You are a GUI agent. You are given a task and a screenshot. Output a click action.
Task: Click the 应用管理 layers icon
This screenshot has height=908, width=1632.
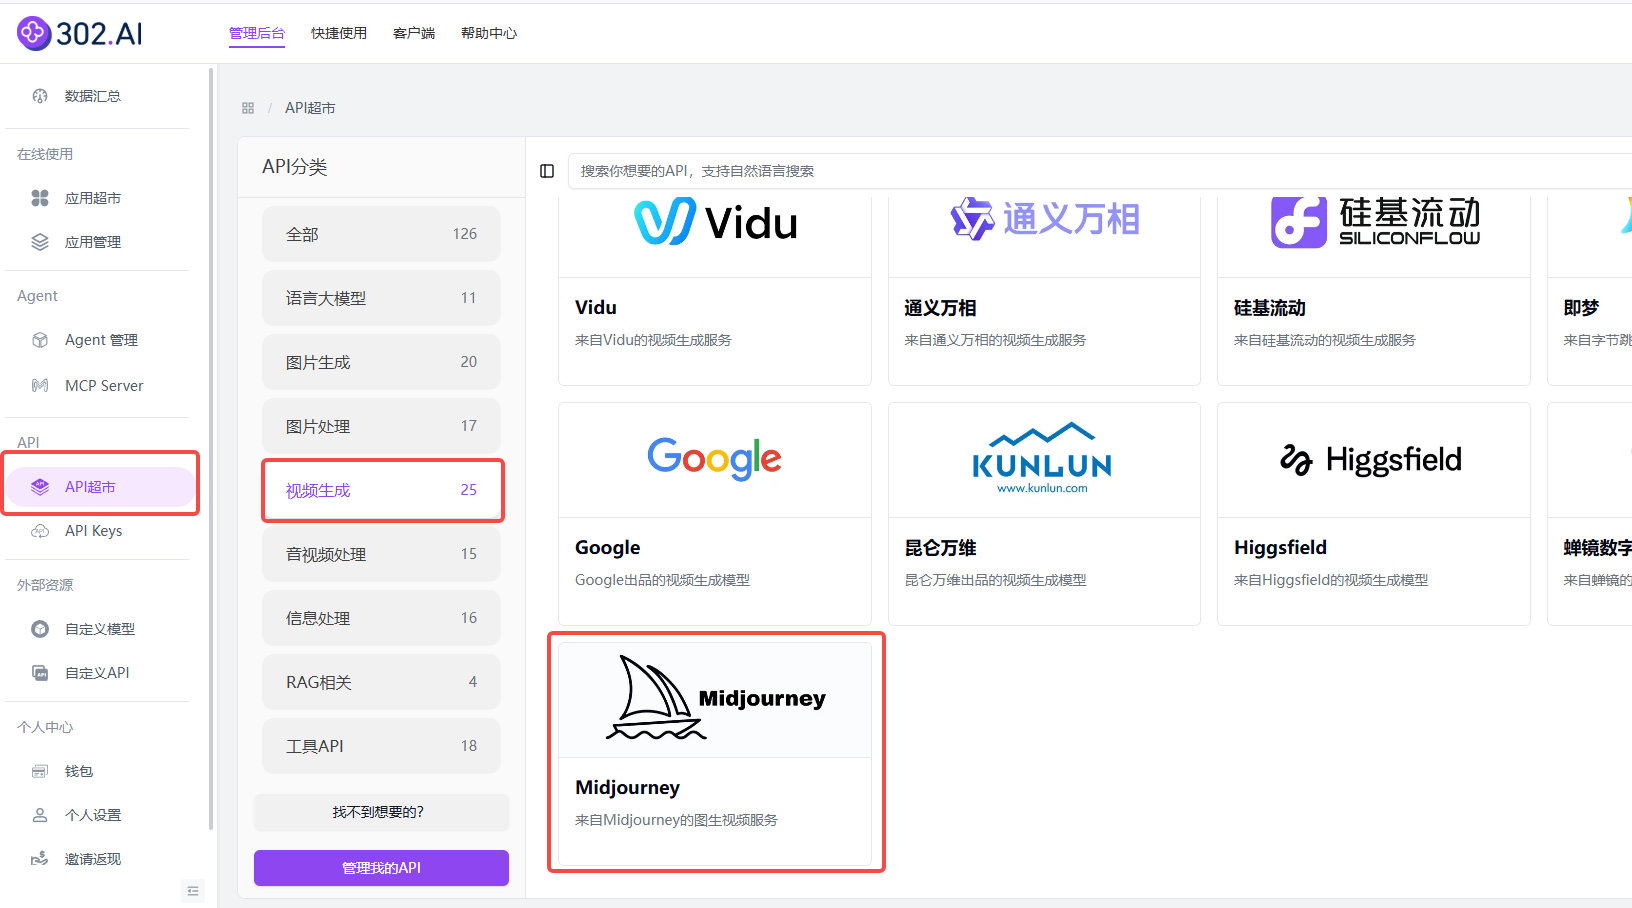point(40,242)
